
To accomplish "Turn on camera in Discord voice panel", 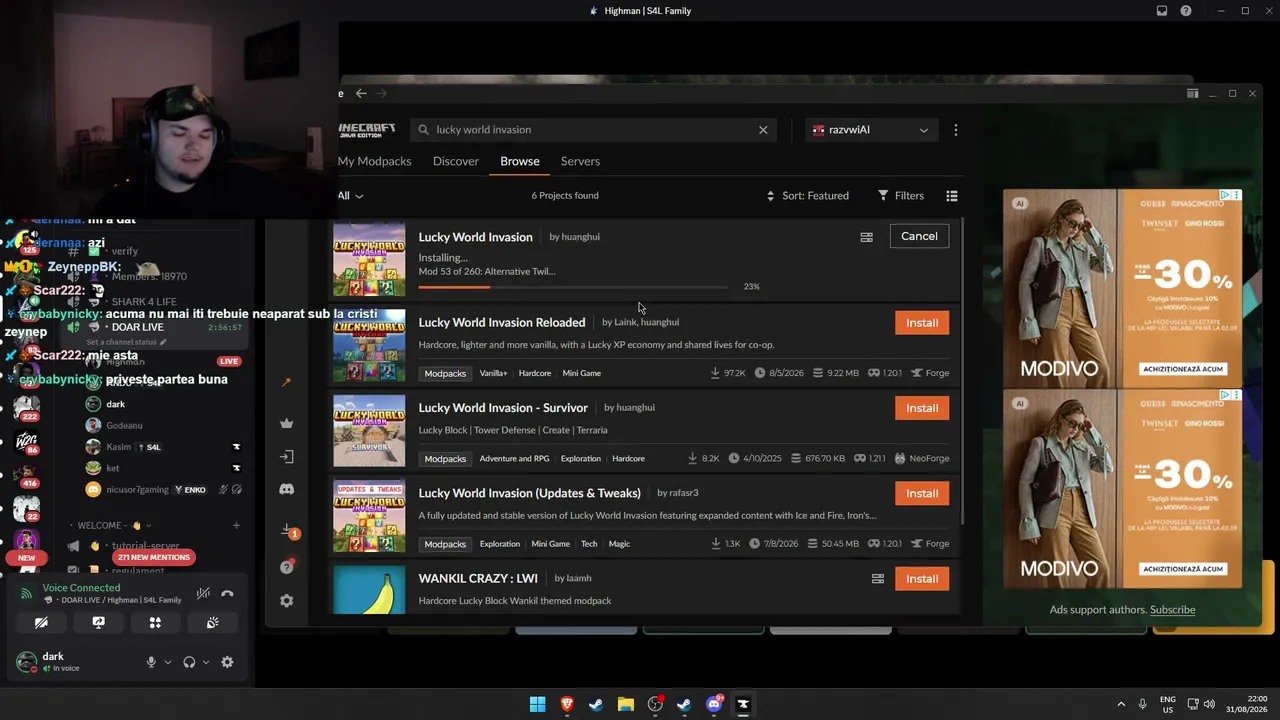I will [x=41, y=623].
